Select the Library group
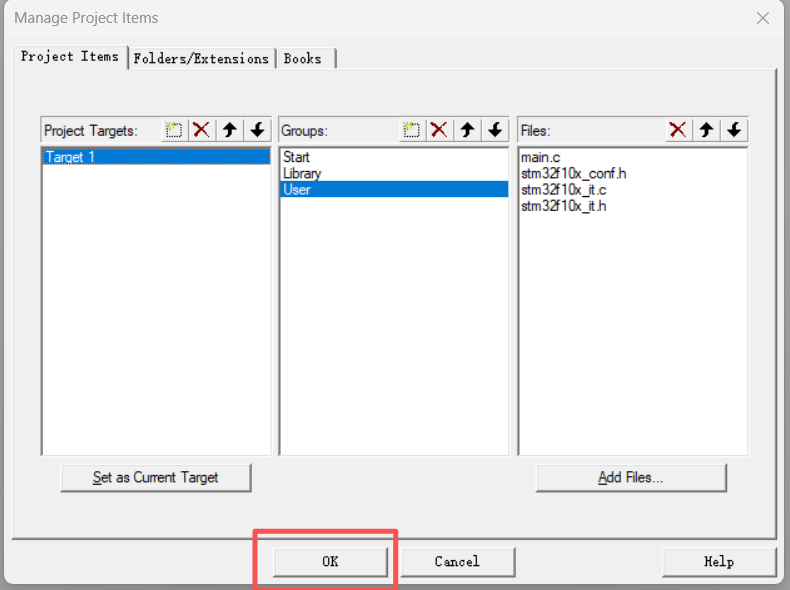The image size is (790, 590). pos(393,173)
